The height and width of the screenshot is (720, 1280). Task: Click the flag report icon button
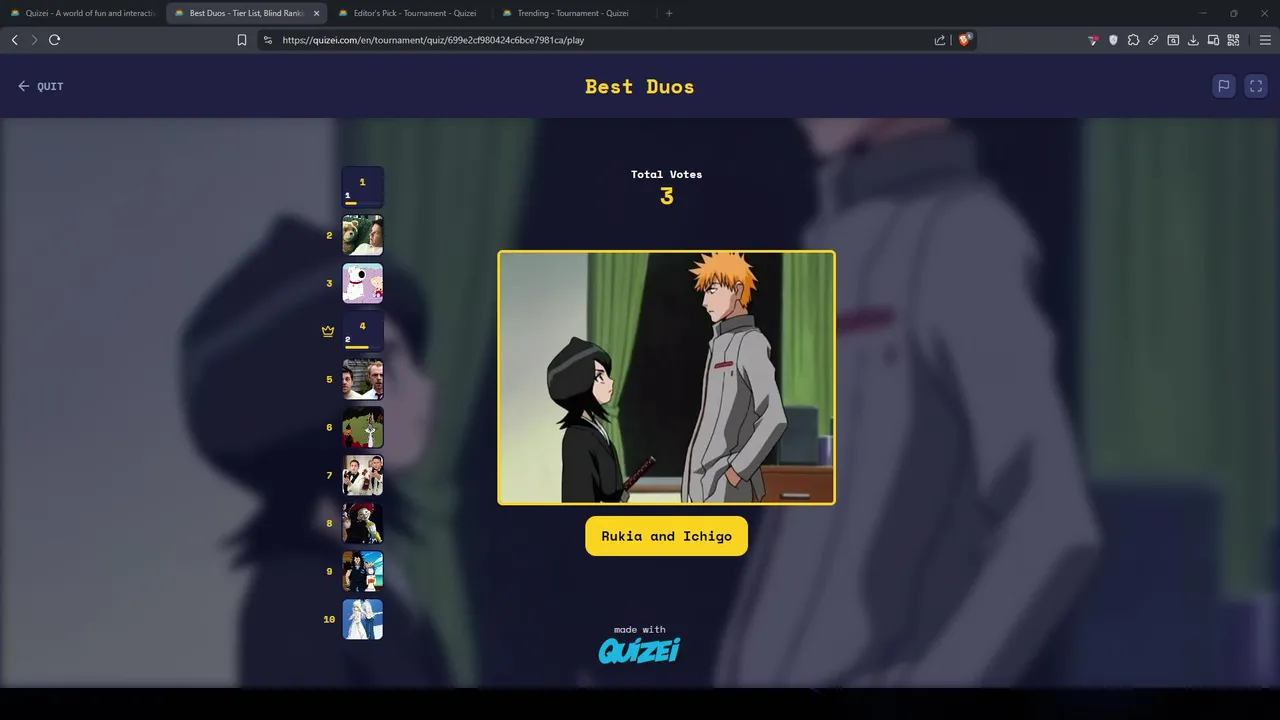pos(1223,86)
